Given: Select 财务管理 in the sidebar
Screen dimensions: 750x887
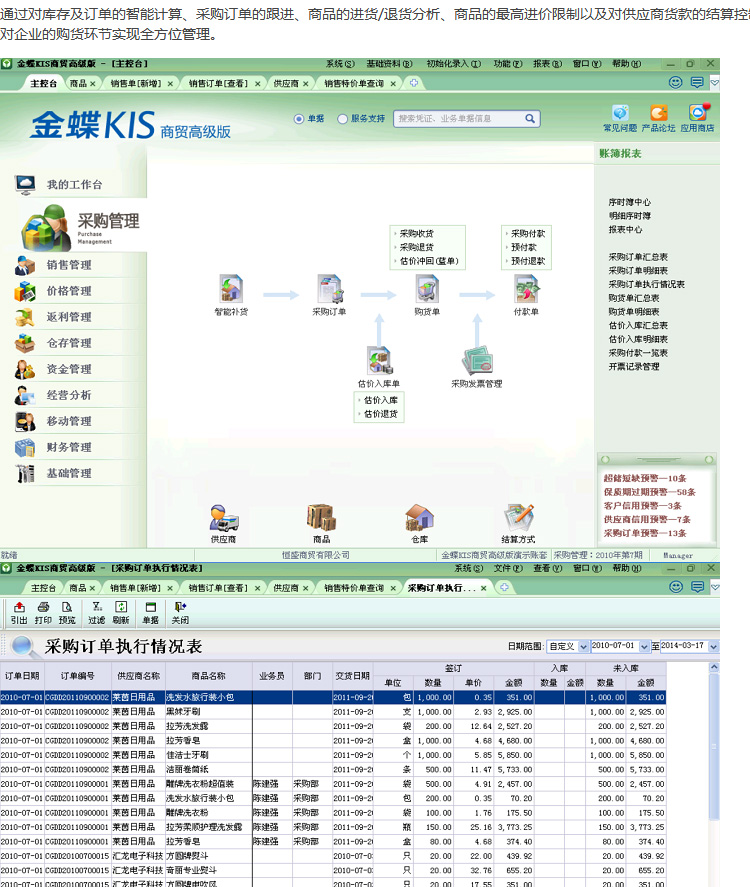Looking at the screenshot, I should pyautogui.click(x=69, y=447).
